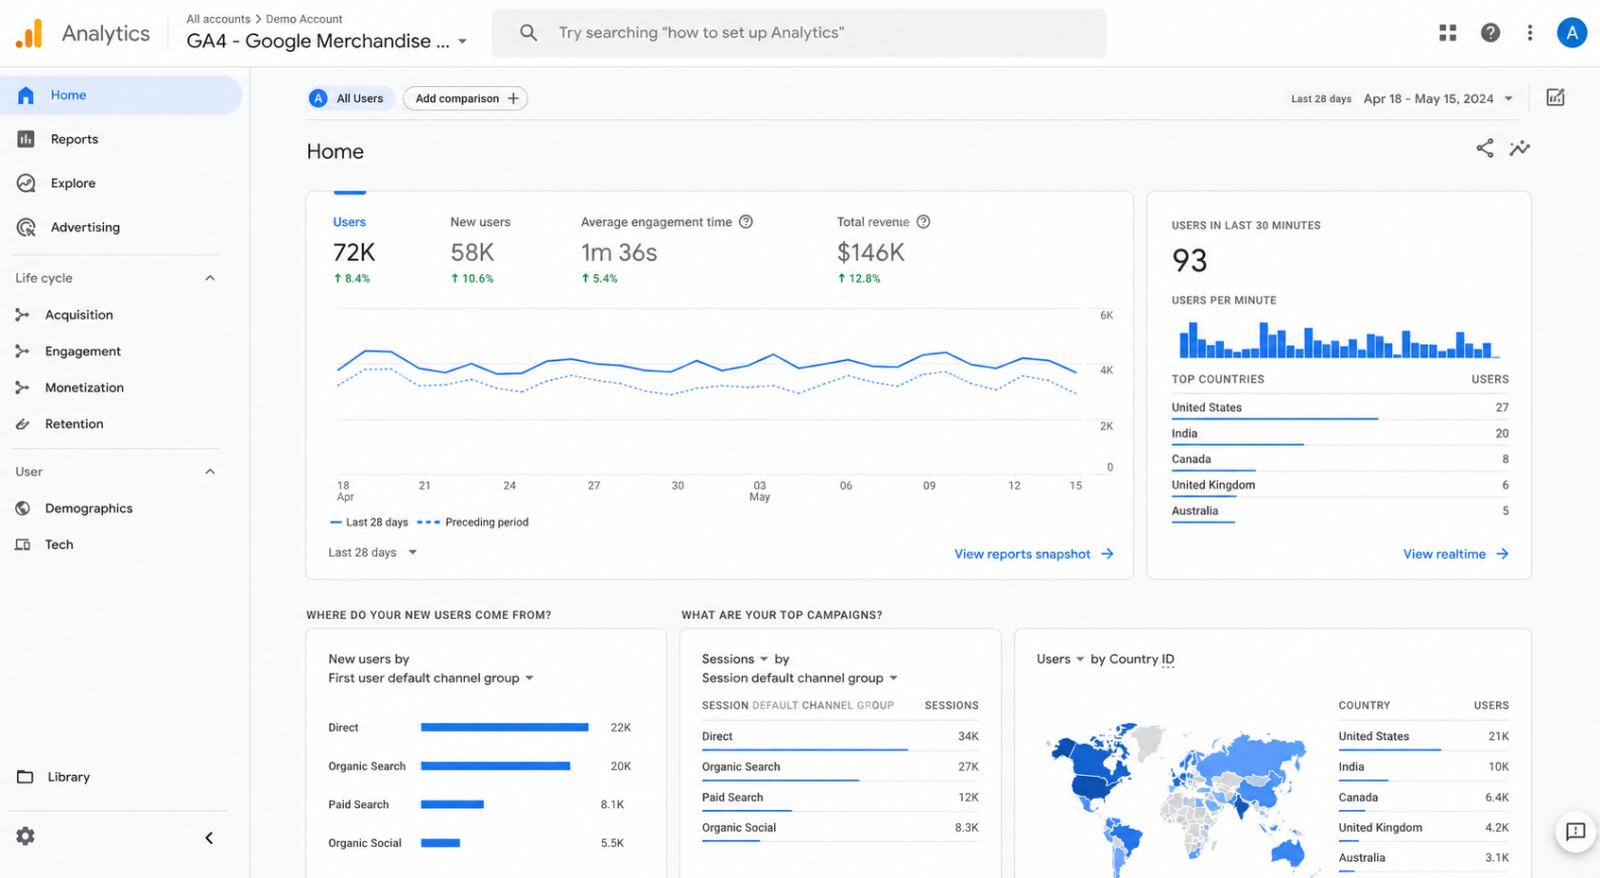Viewport: 1600px width, 878px height.
Task: Click India row in top countries
Action: coord(1340,434)
